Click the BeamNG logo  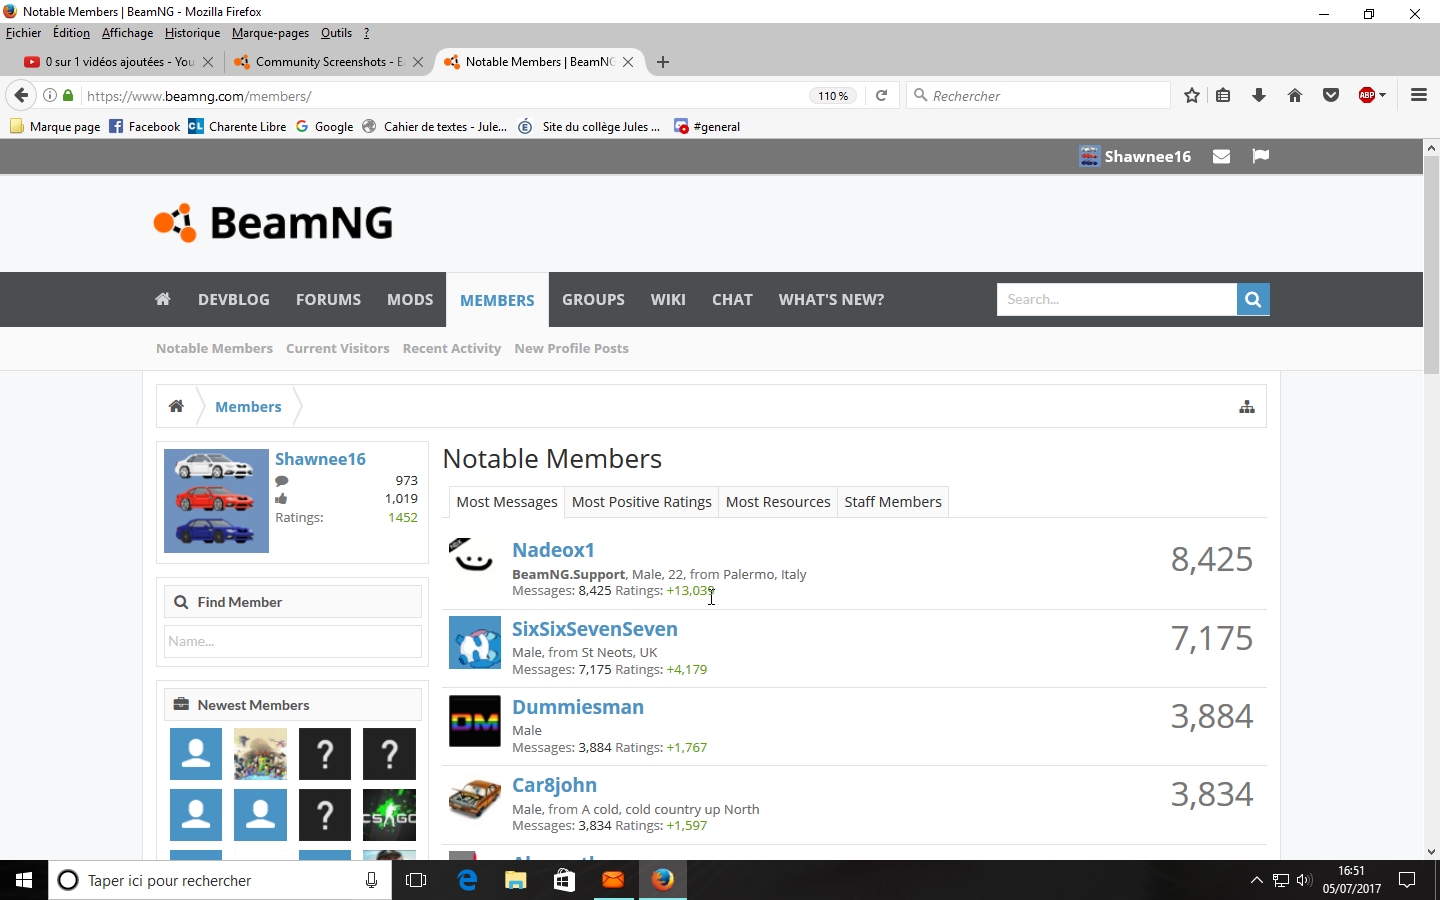pyautogui.click(x=273, y=223)
